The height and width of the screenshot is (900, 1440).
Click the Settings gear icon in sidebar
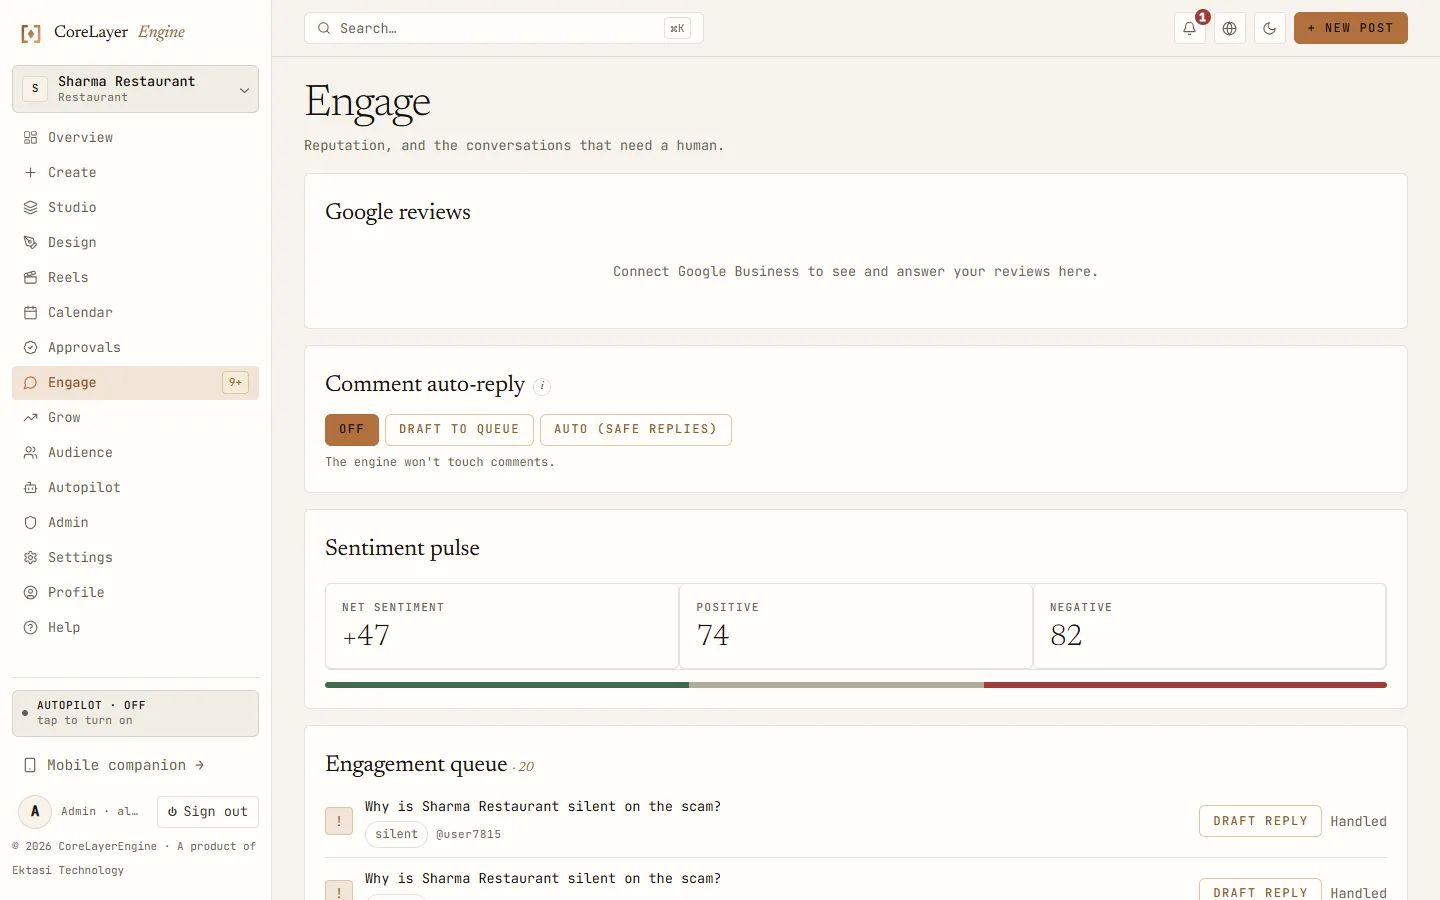[30, 558]
